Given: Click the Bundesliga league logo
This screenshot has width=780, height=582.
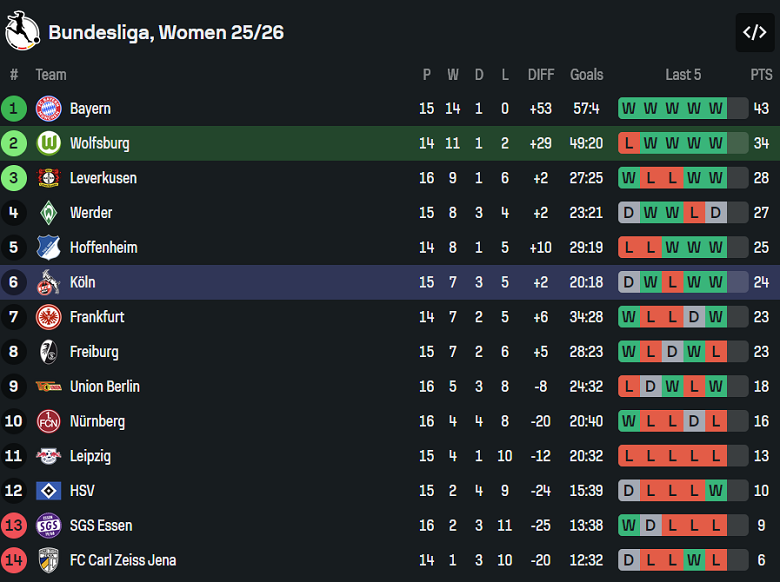Looking at the screenshot, I should tap(22, 32).
